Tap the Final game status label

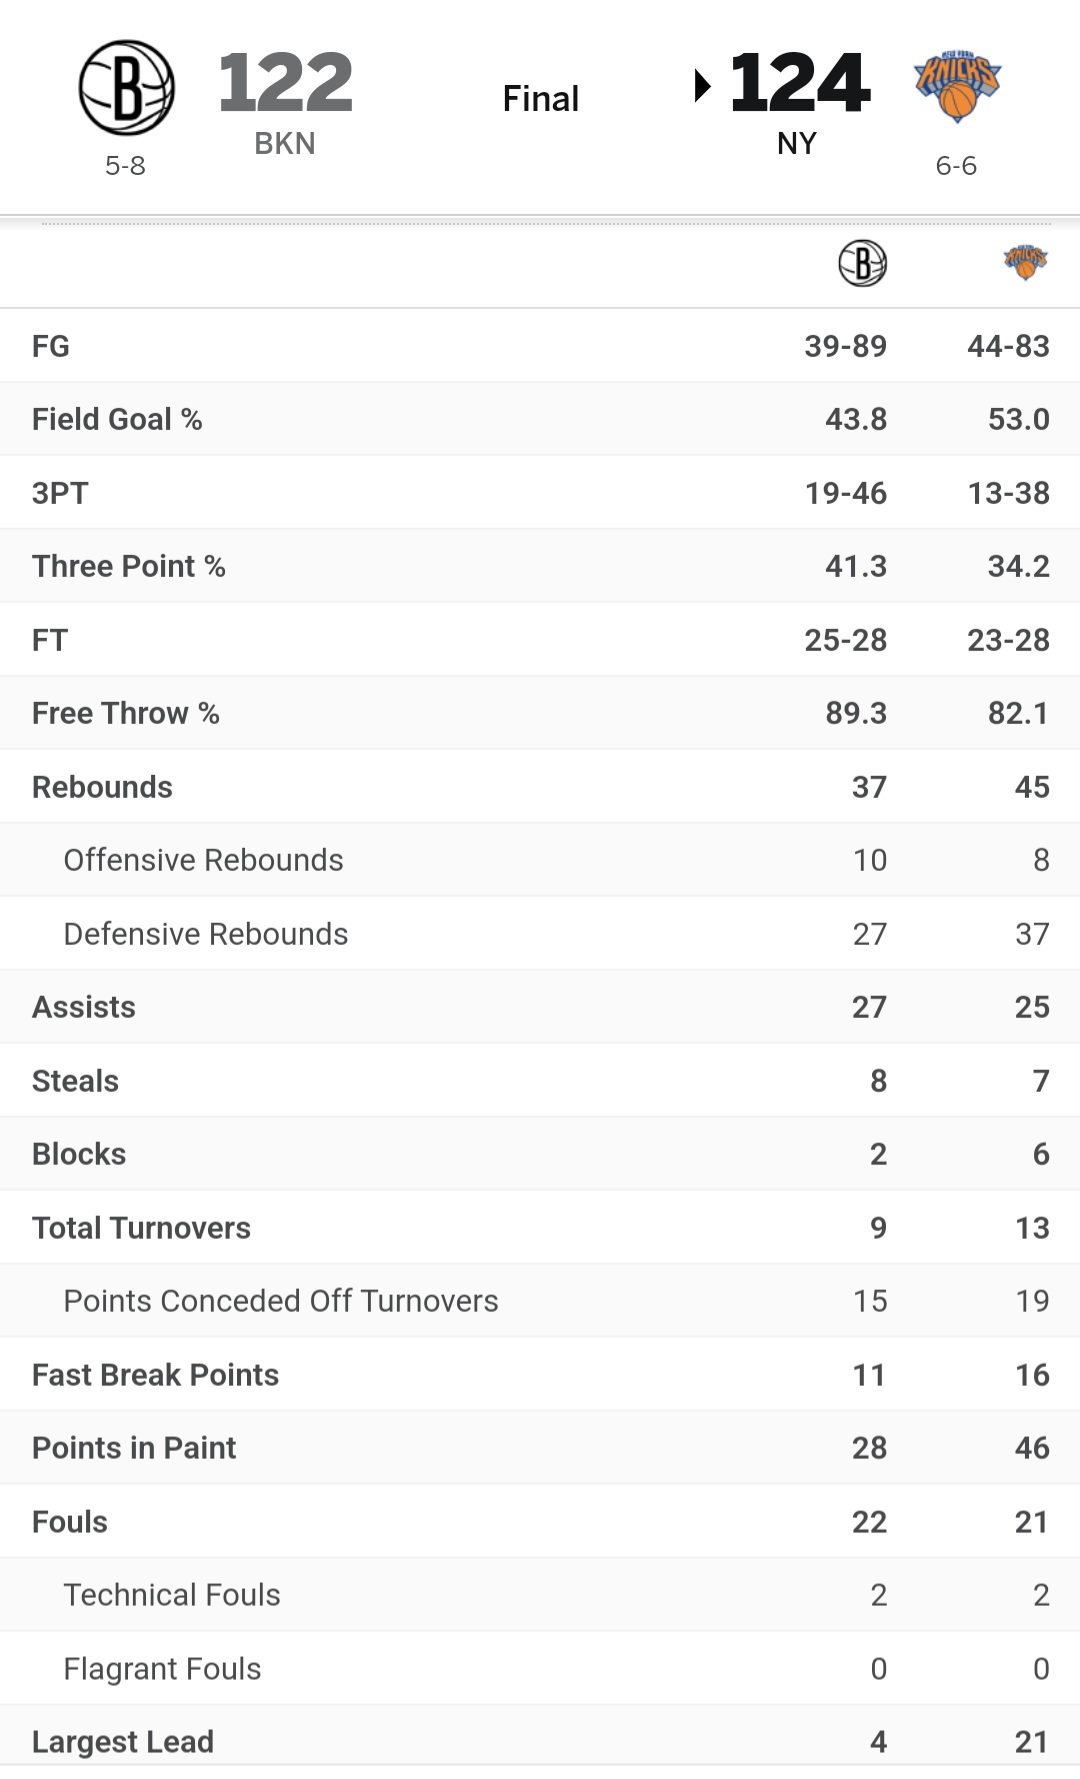tap(541, 99)
